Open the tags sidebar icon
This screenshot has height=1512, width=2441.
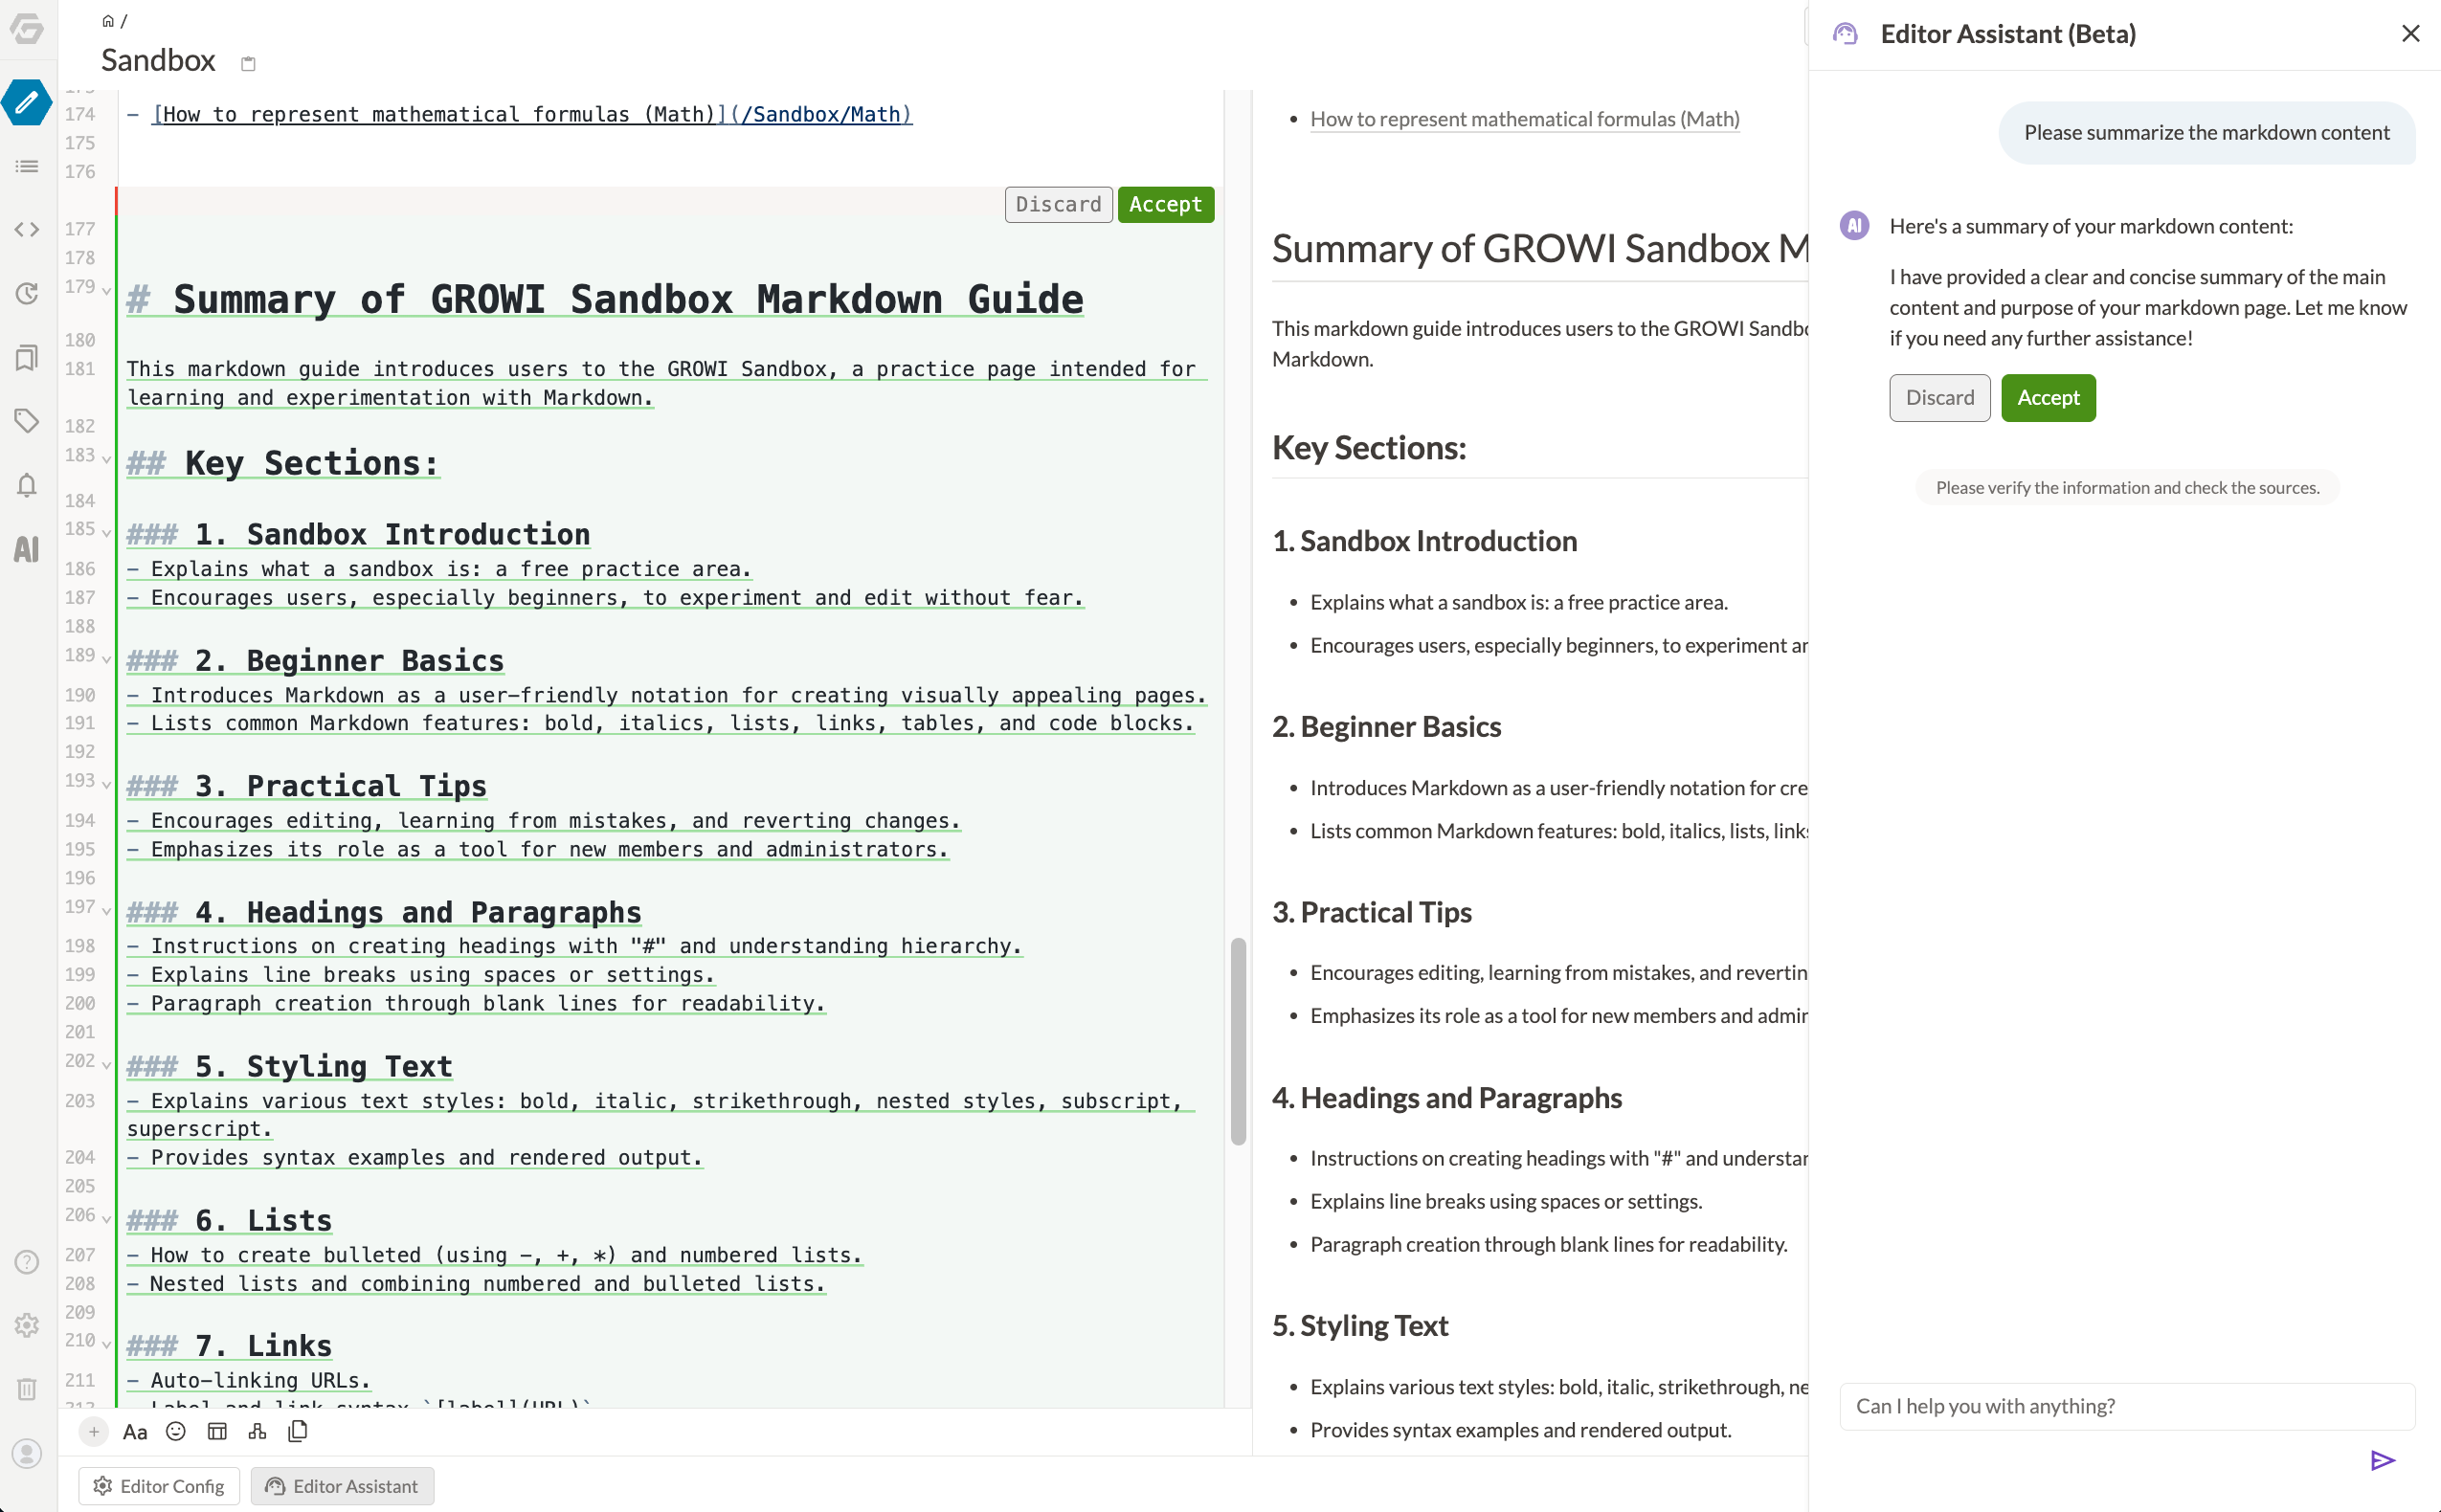coord(27,420)
